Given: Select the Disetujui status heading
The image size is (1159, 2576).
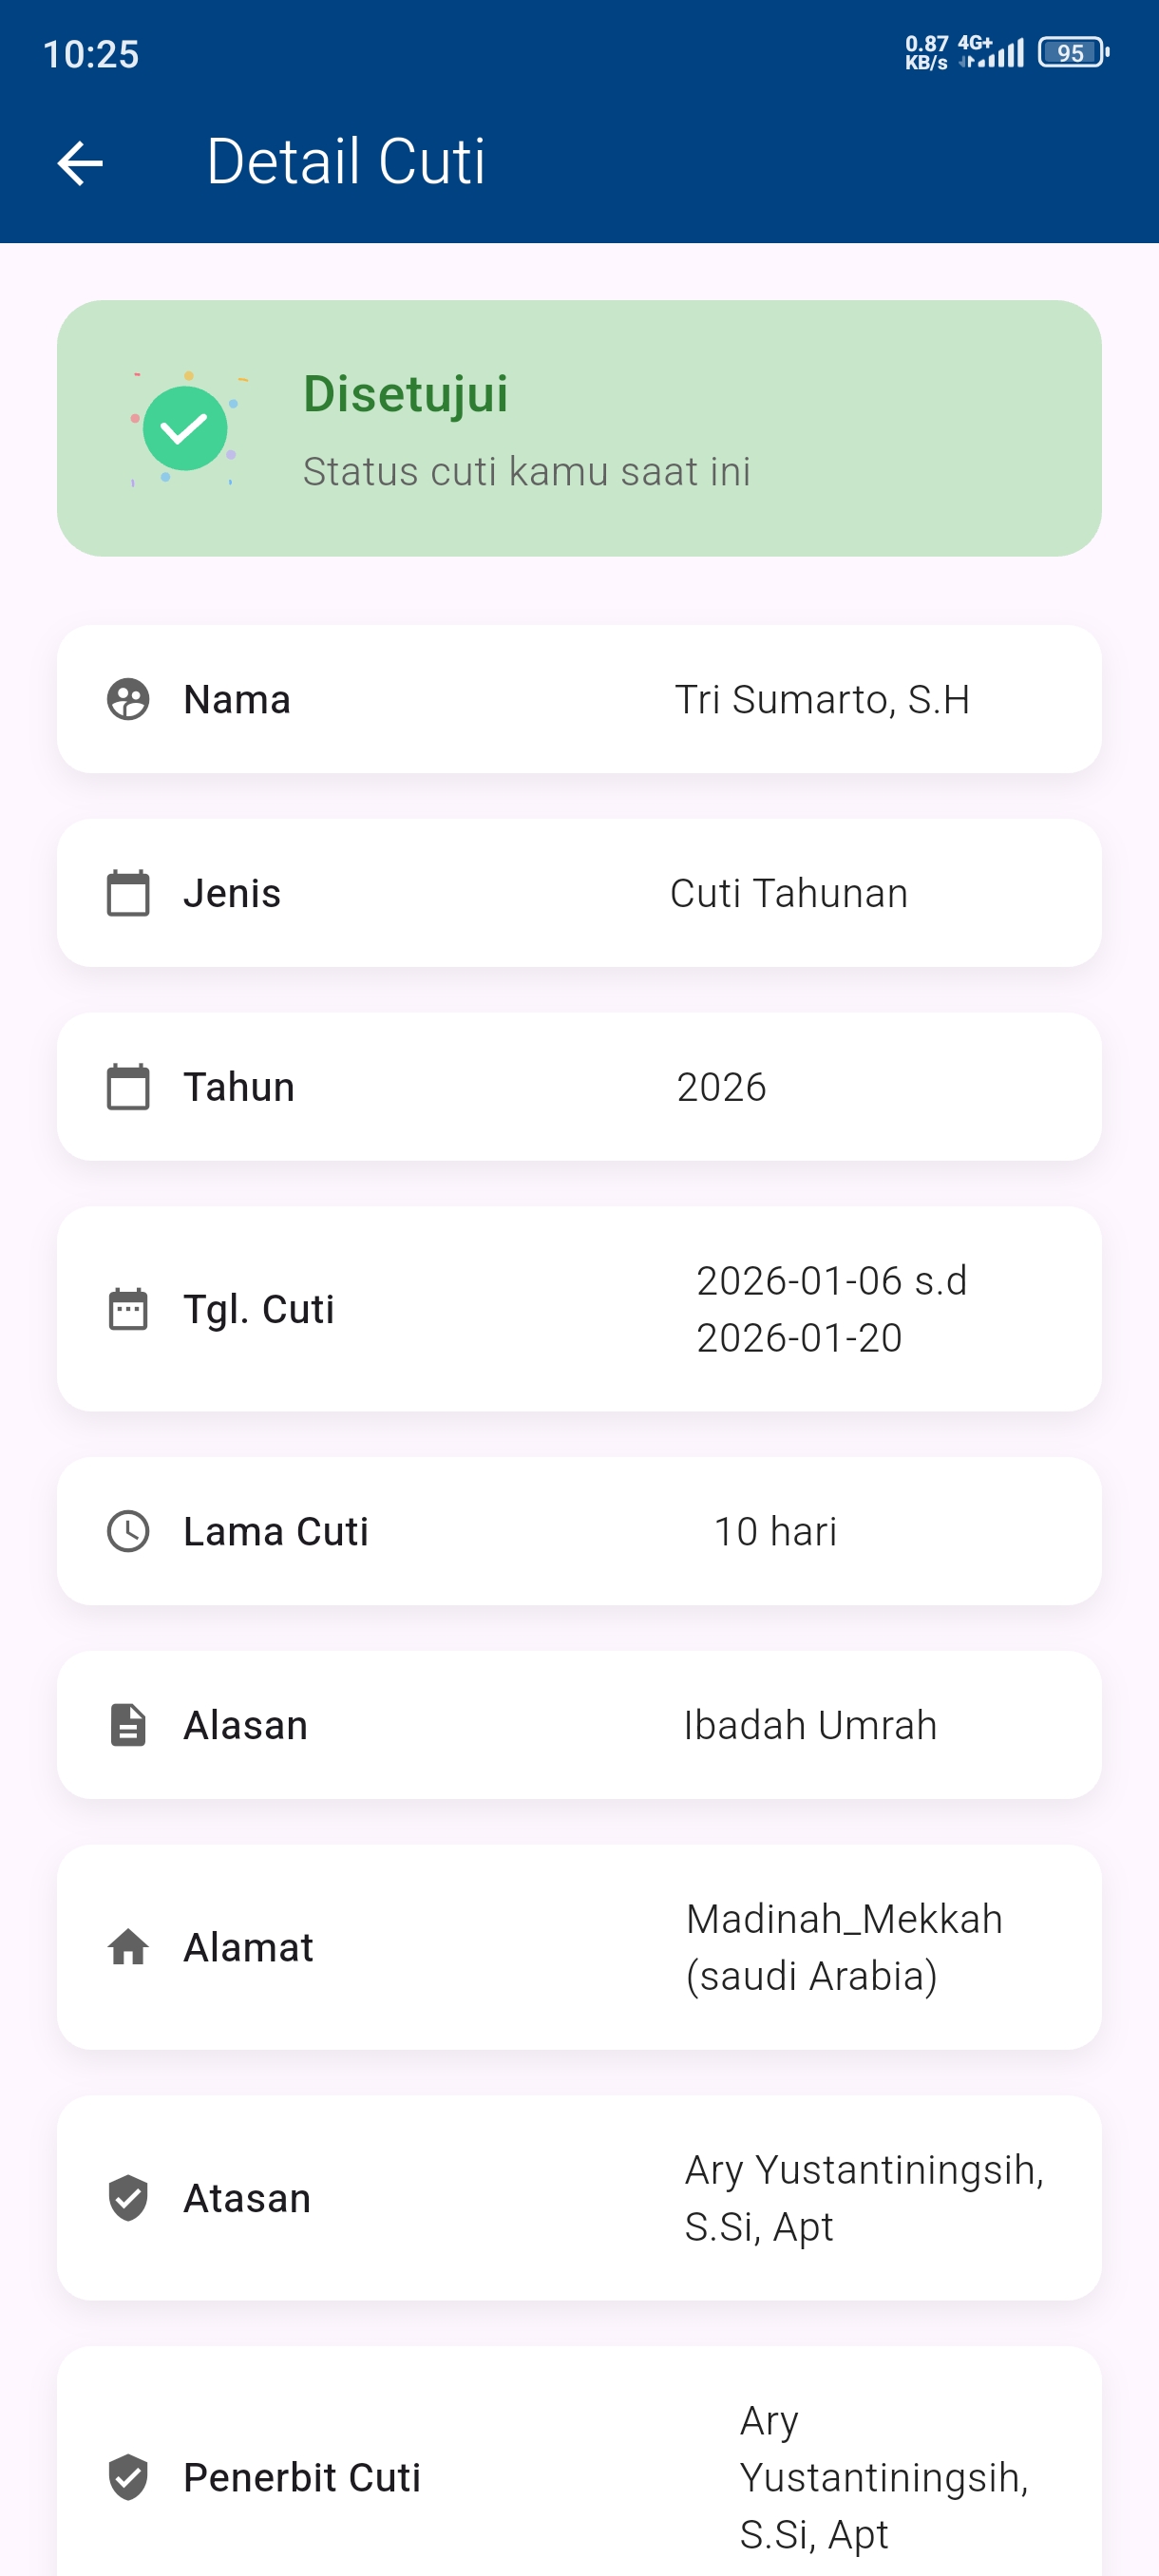Looking at the screenshot, I should (406, 394).
